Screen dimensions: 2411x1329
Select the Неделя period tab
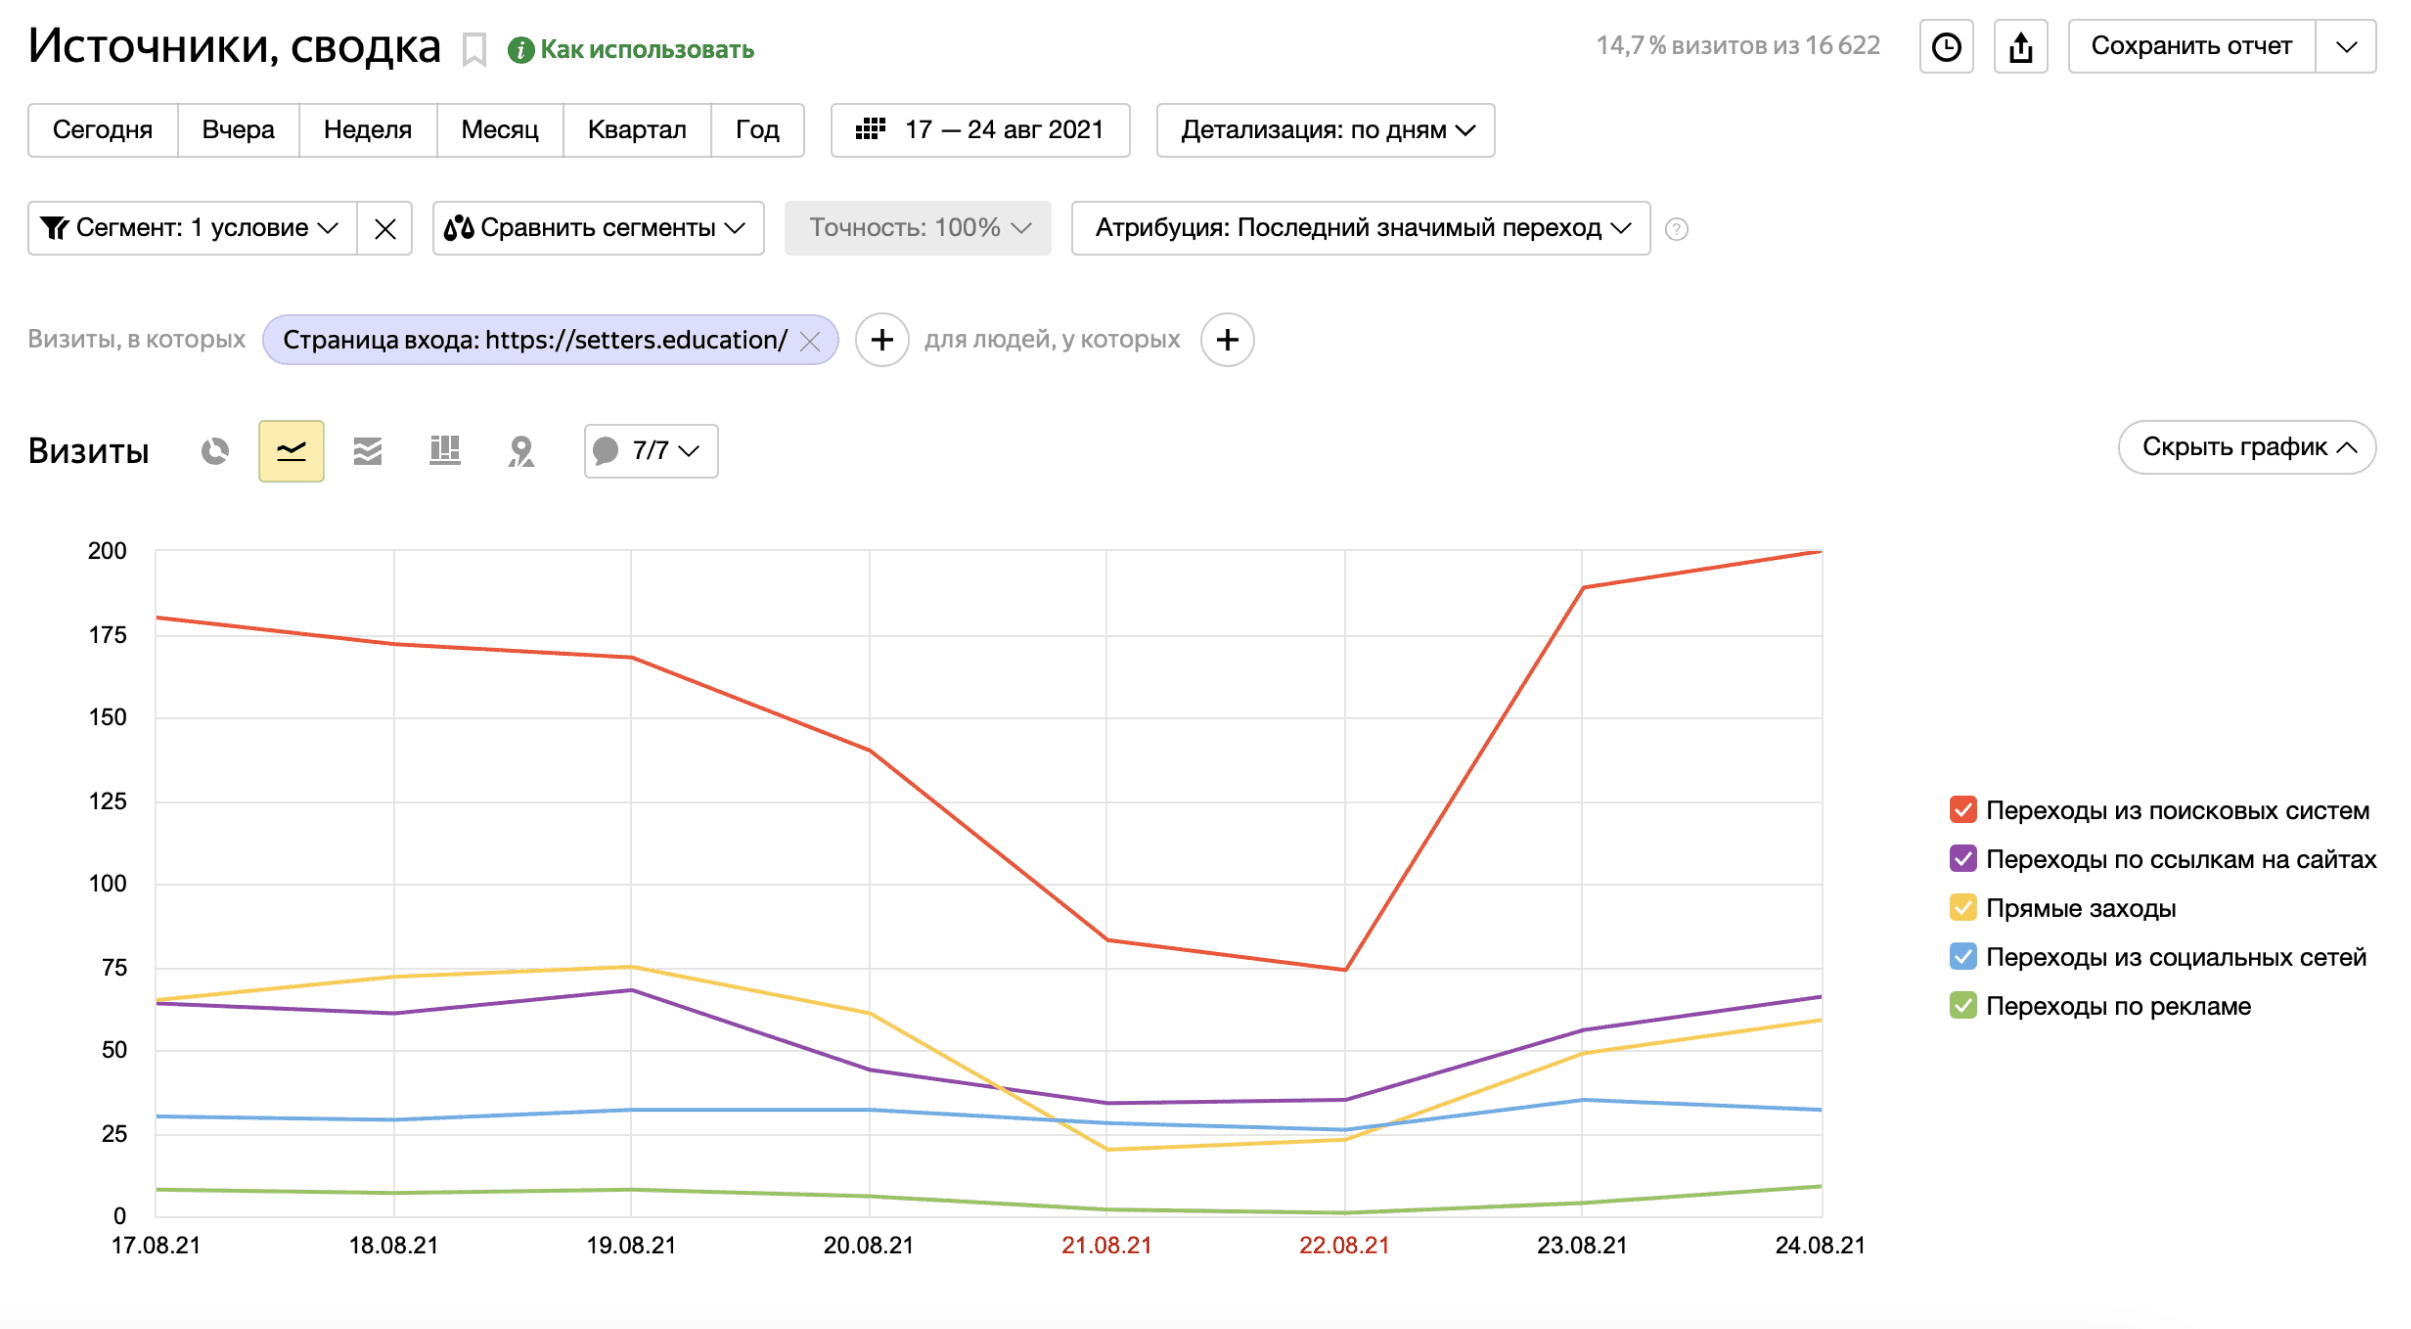pos(367,130)
